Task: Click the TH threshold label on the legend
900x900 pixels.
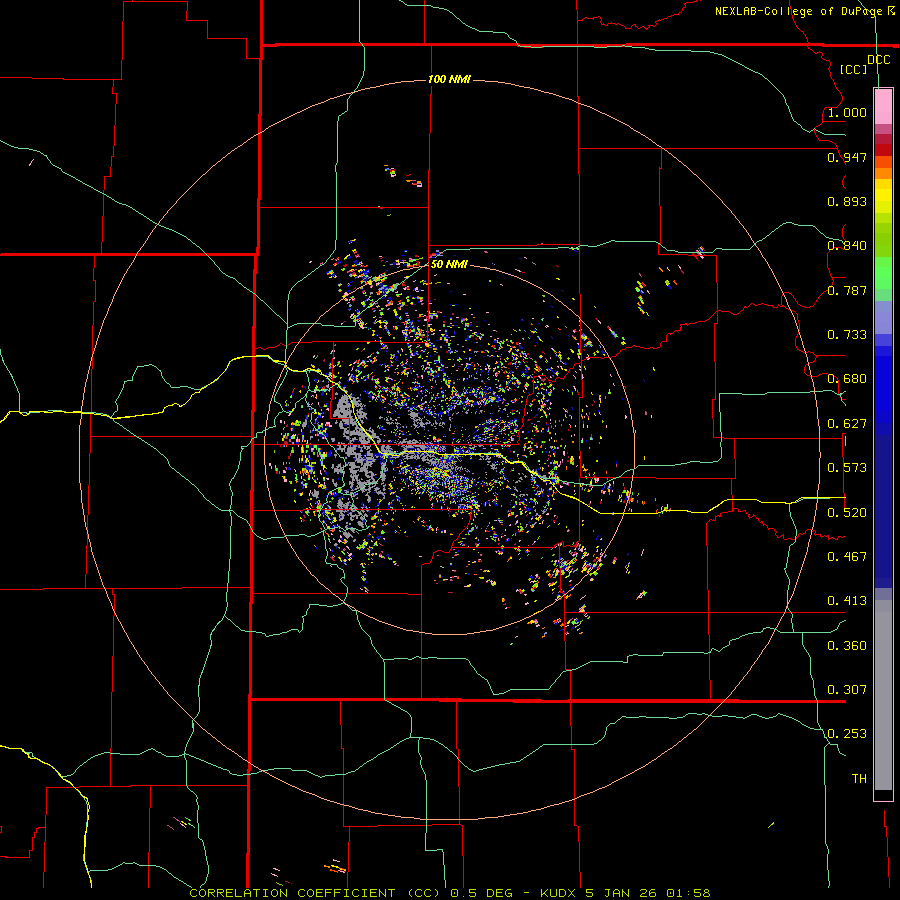Action: 859,779
